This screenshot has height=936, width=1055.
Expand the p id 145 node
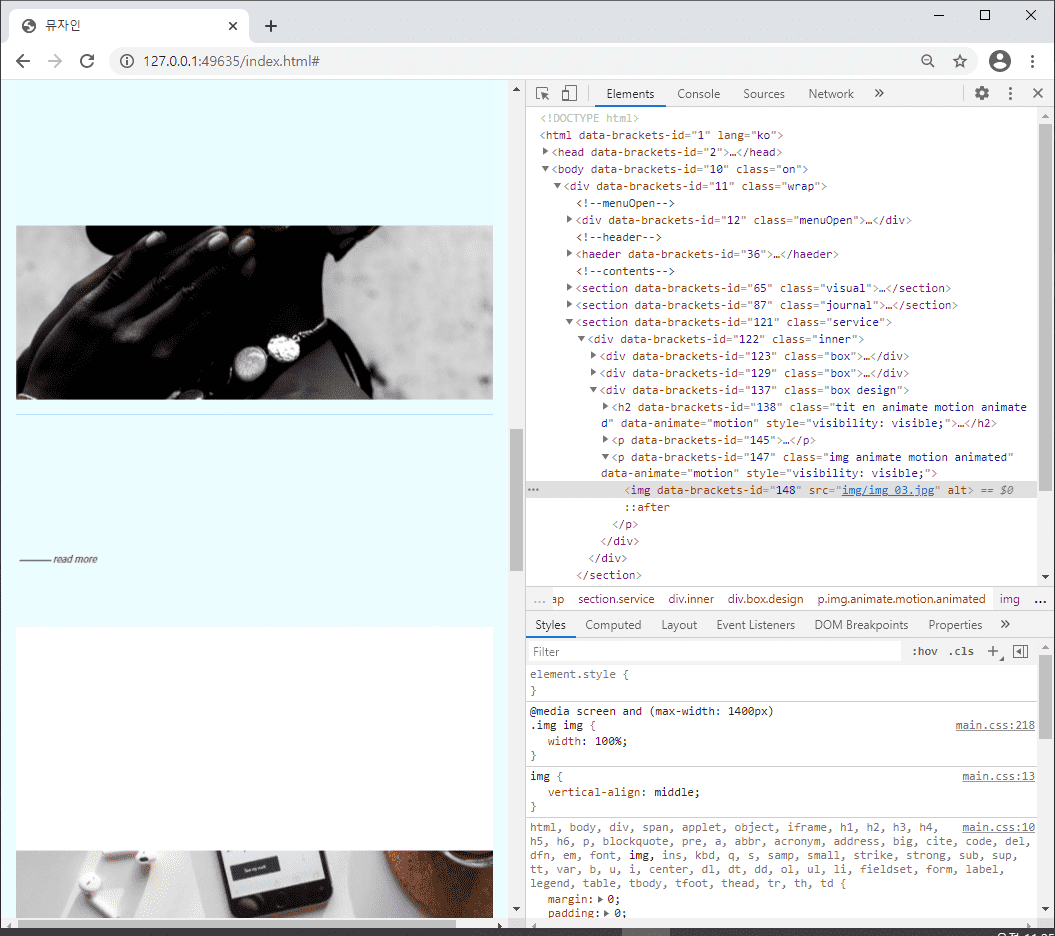point(606,439)
